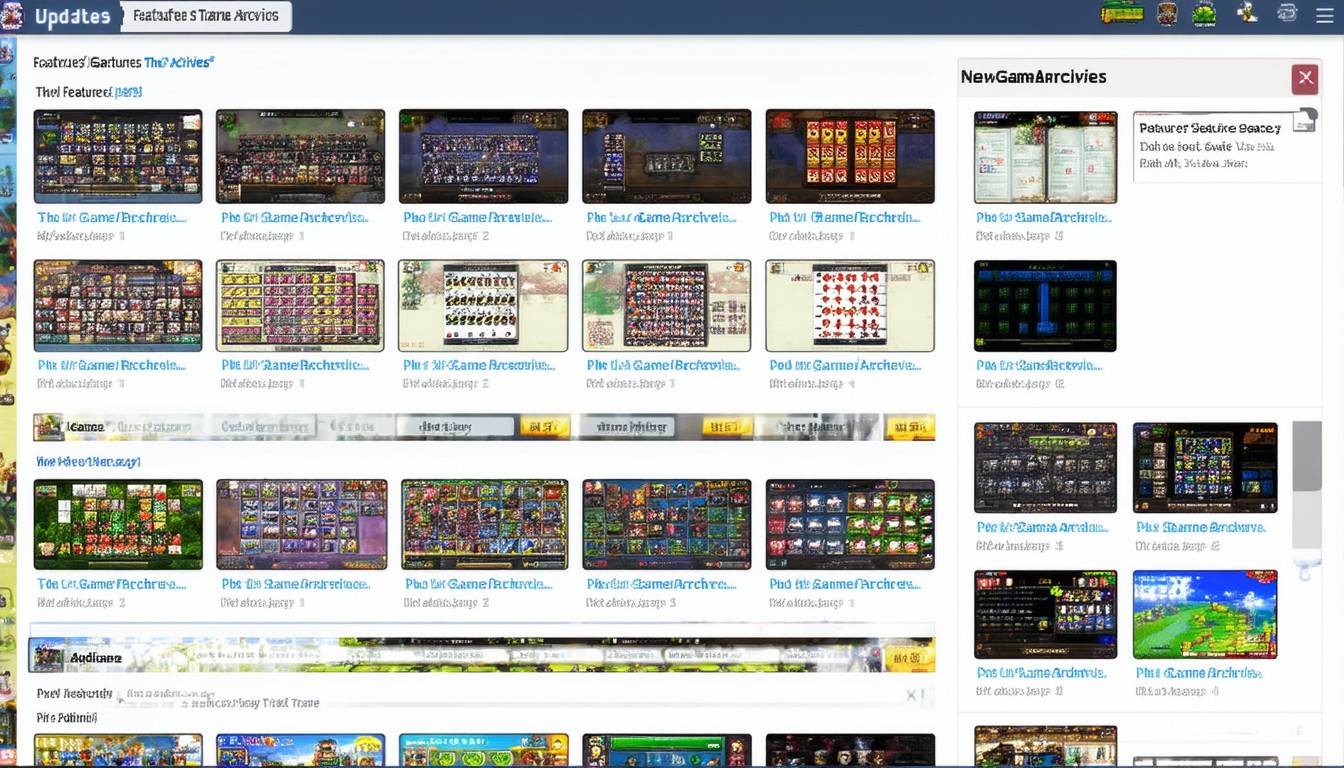The width and height of the screenshot is (1344, 768).
Task: Click the document icon on the tooltip card
Action: coord(1303,122)
